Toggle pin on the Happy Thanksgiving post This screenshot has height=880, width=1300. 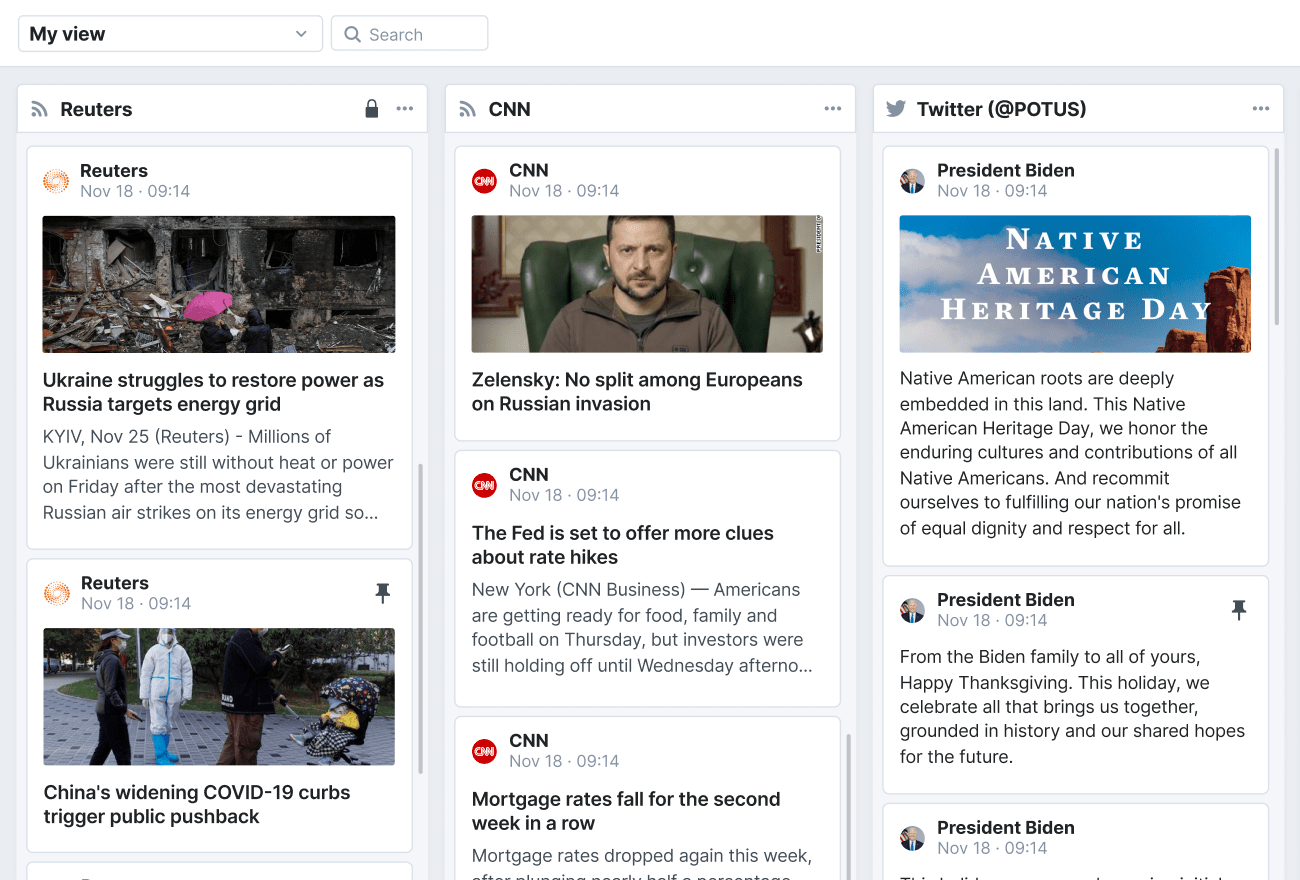(1239, 610)
